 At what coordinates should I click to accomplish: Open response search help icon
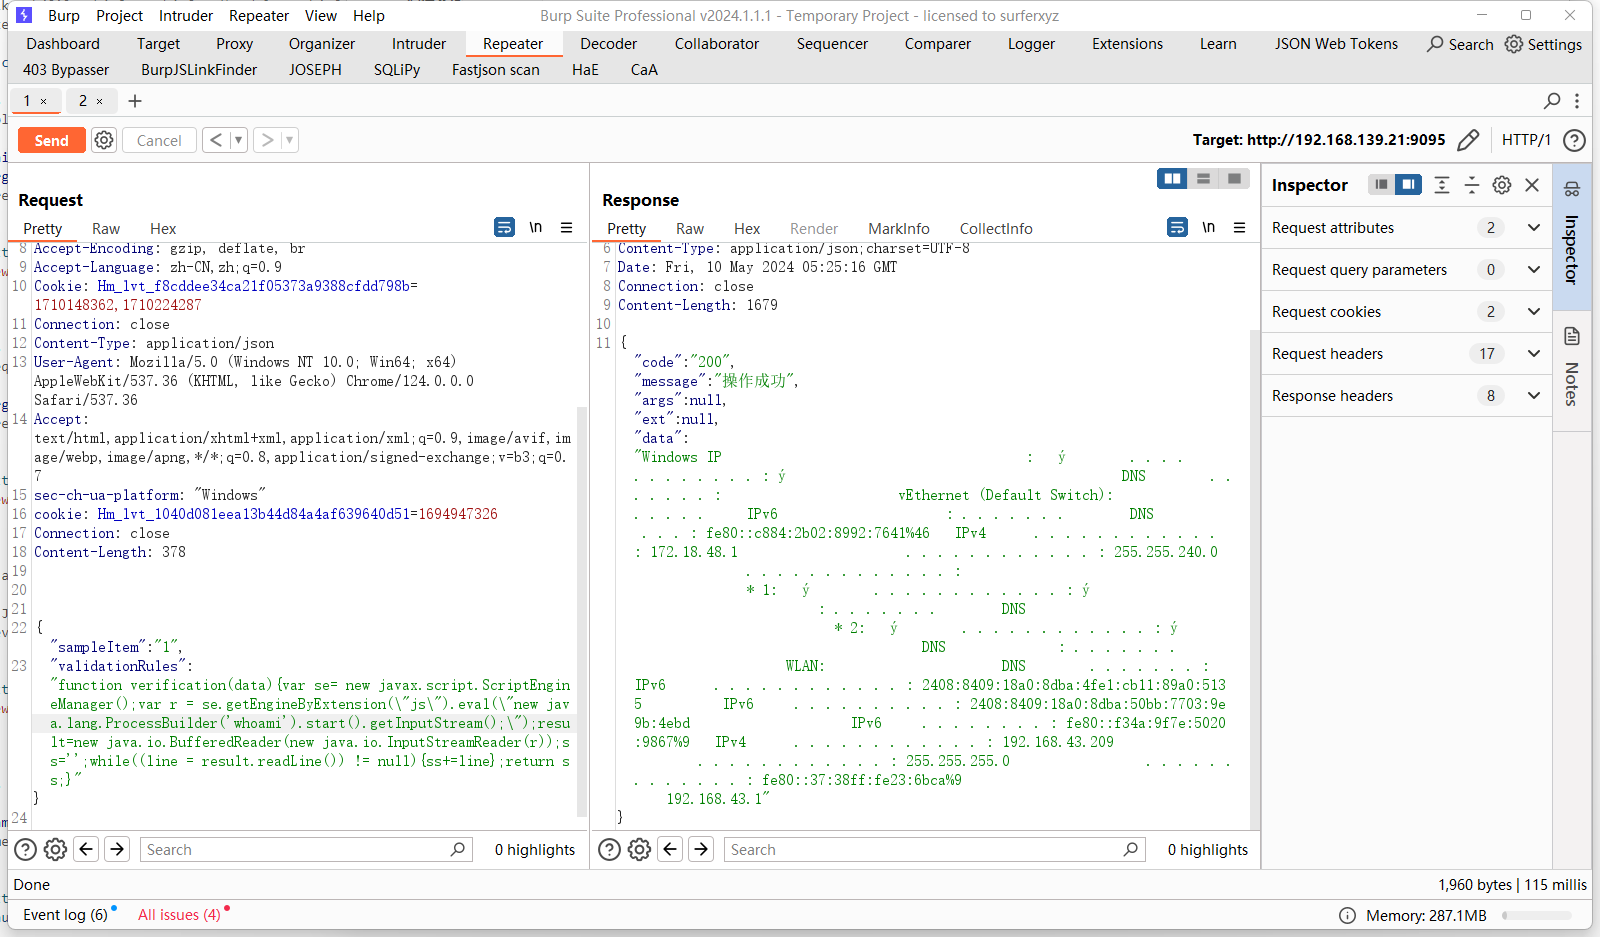609,849
